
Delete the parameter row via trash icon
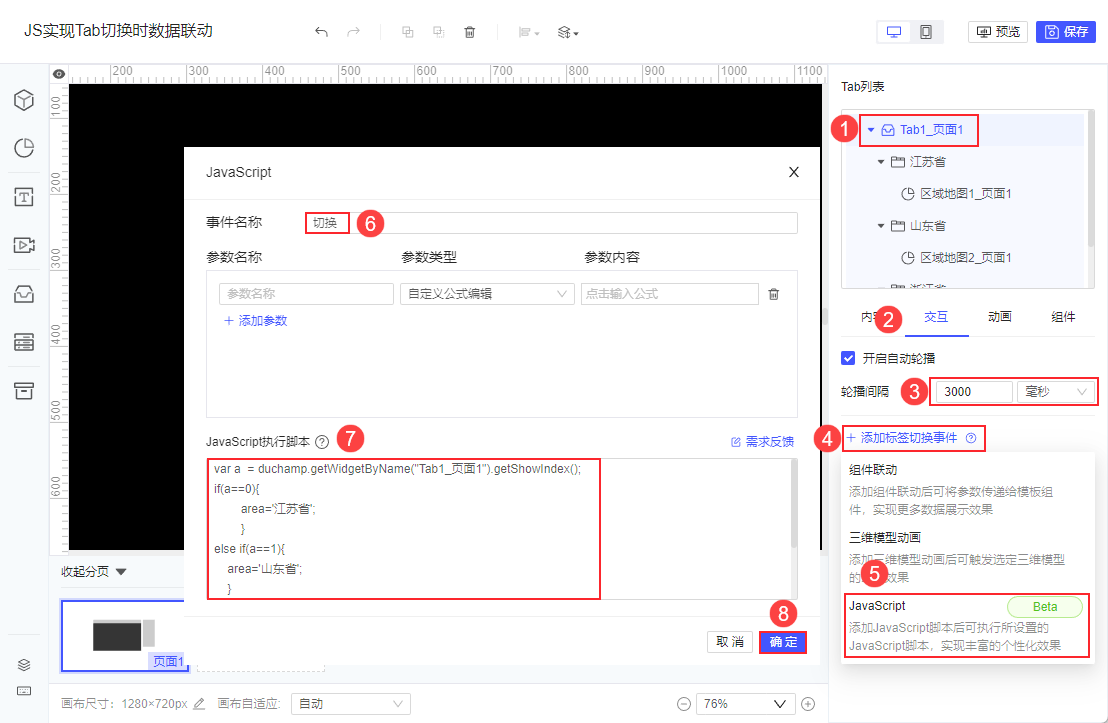pyautogui.click(x=774, y=294)
